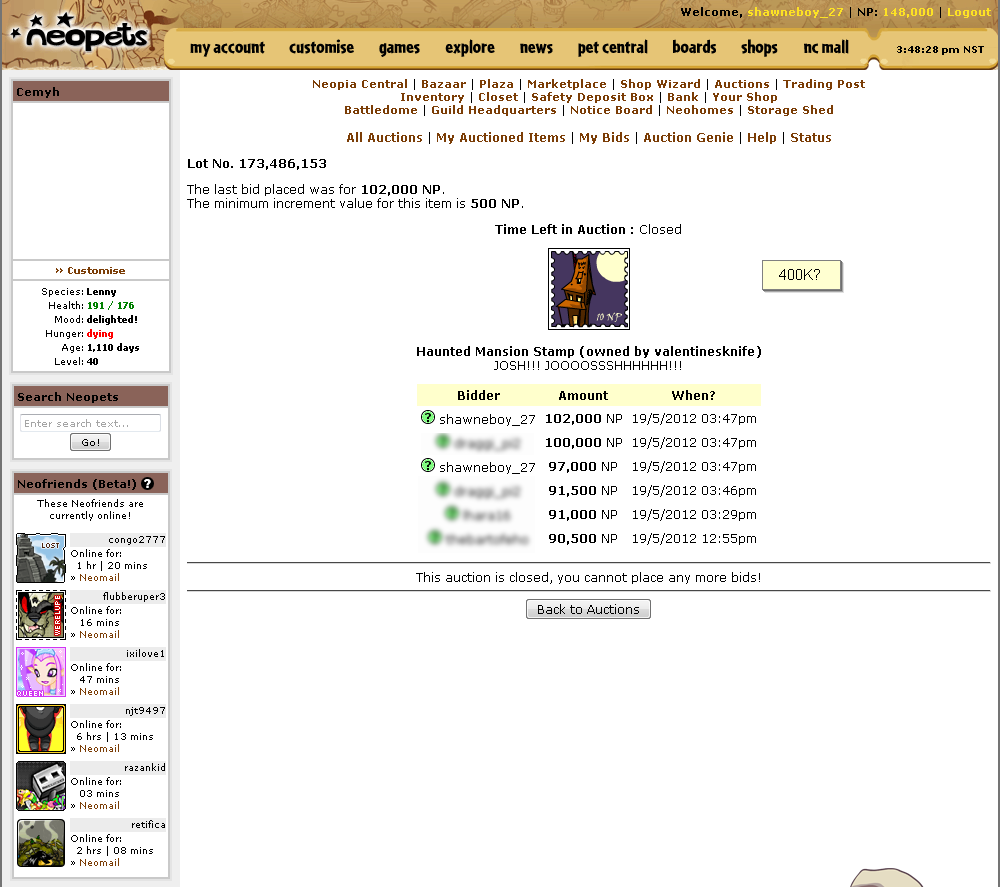Screen dimensions: 1000x887
Task: Open the Auctions link
Action: point(742,84)
